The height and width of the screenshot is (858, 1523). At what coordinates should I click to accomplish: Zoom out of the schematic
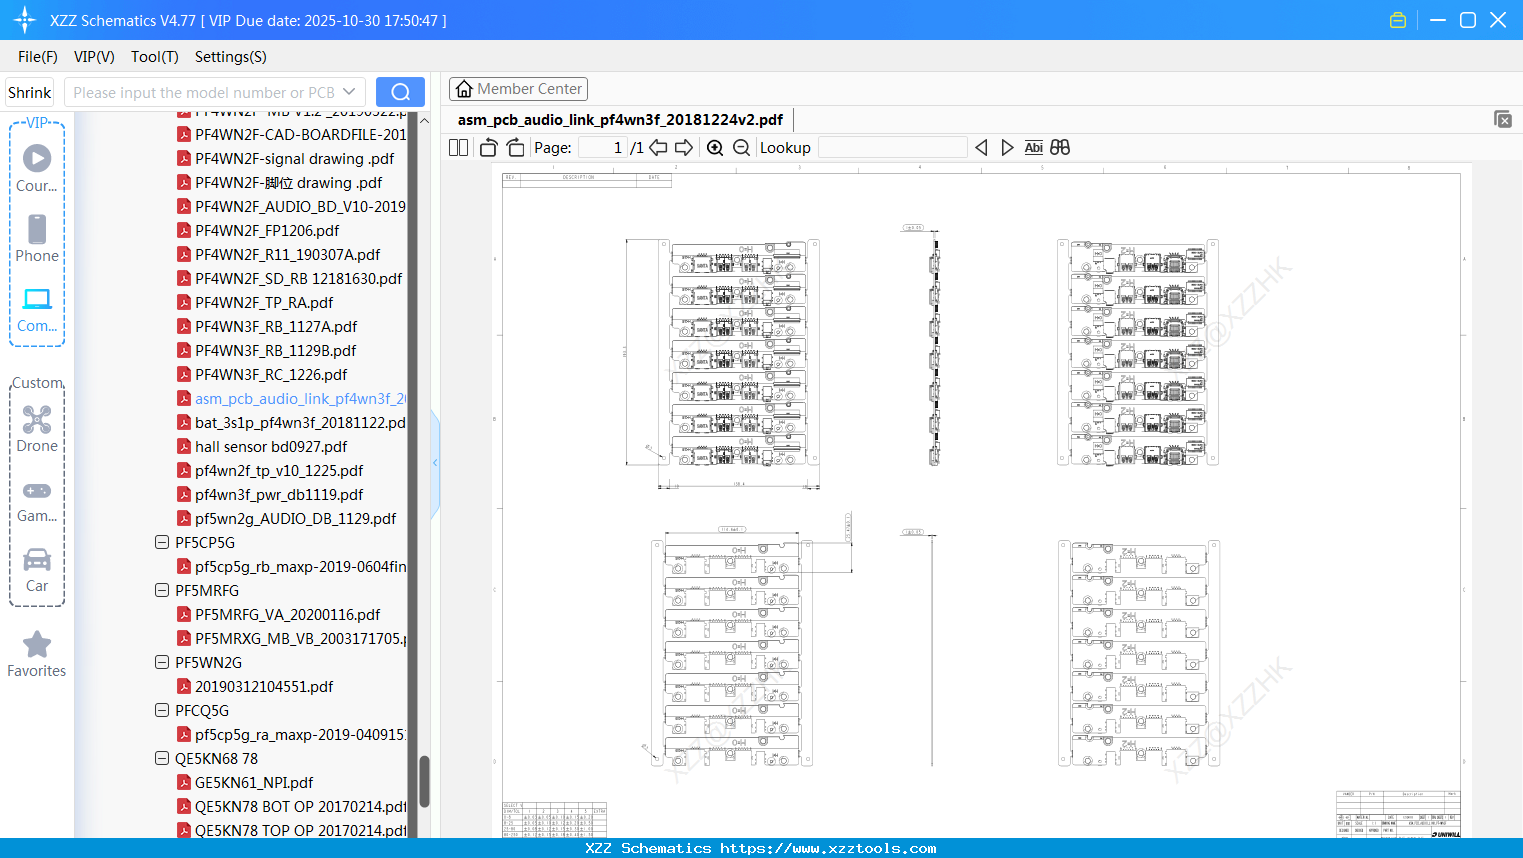(741, 148)
